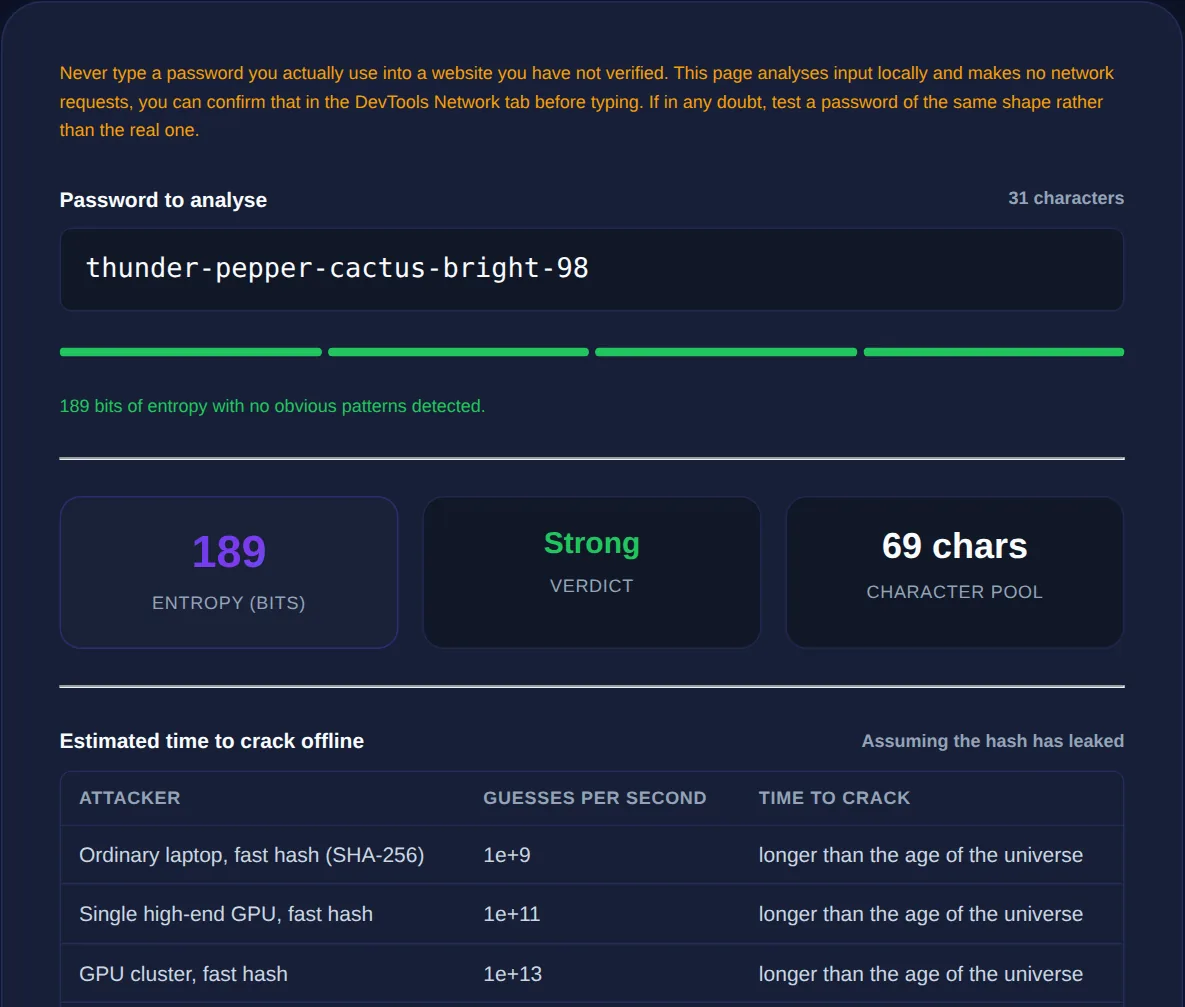Select the Strong Verdict card

click(592, 572)
